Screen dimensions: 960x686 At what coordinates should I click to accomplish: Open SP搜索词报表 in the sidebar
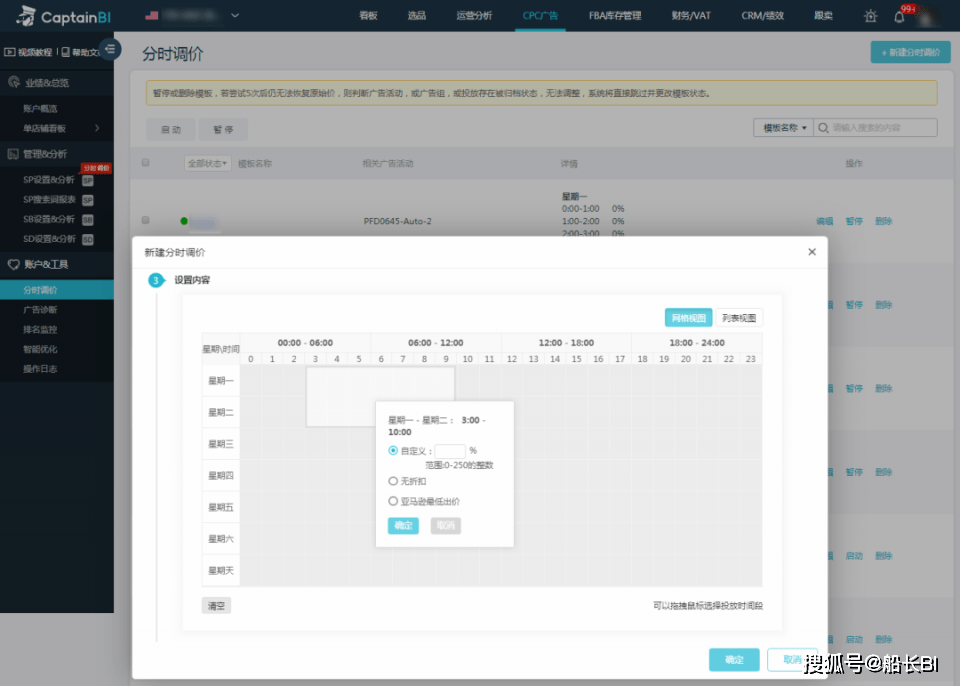pos(50,199)
